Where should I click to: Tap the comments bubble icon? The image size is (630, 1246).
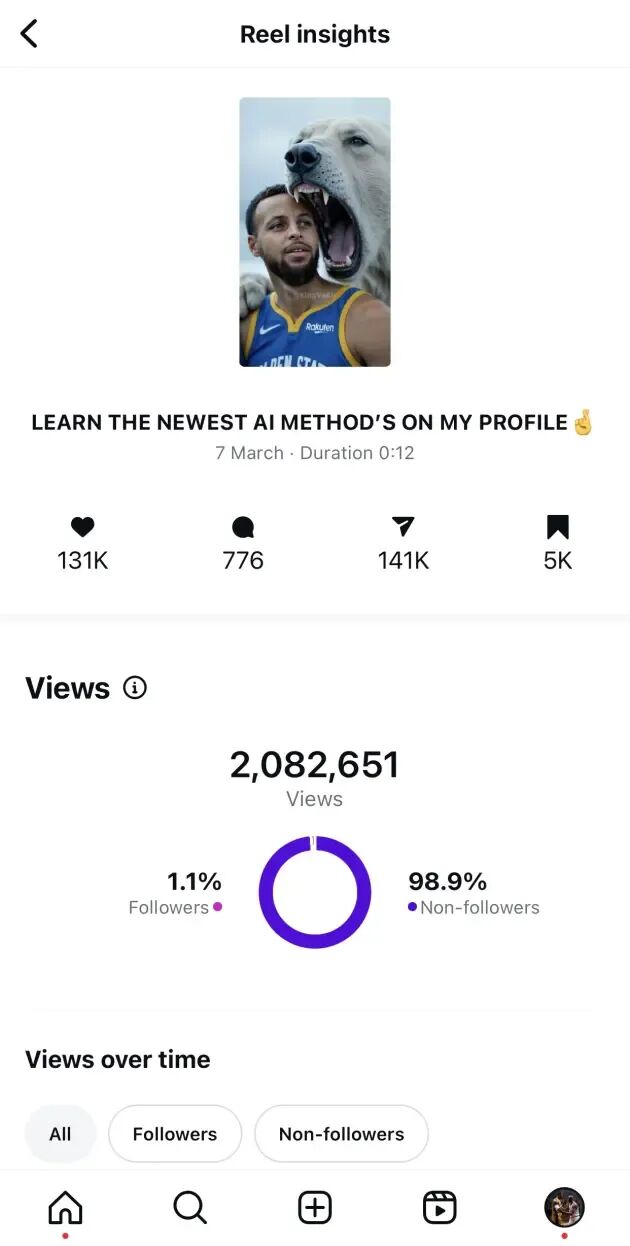tap(243, 527)
